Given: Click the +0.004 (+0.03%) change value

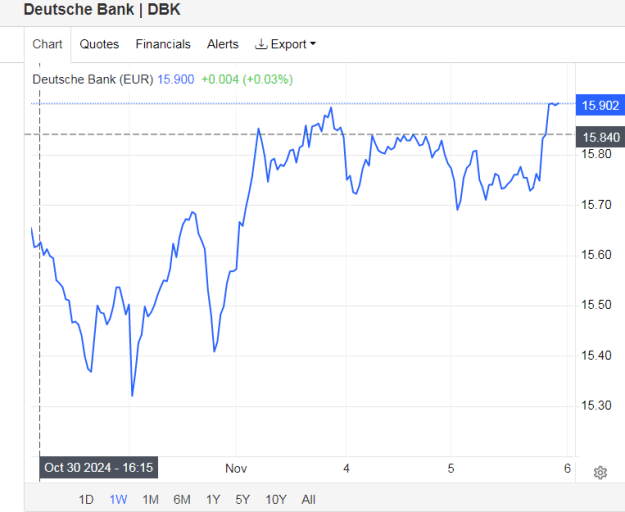Looking at the screenshot, I should click(x=247, y=79).
